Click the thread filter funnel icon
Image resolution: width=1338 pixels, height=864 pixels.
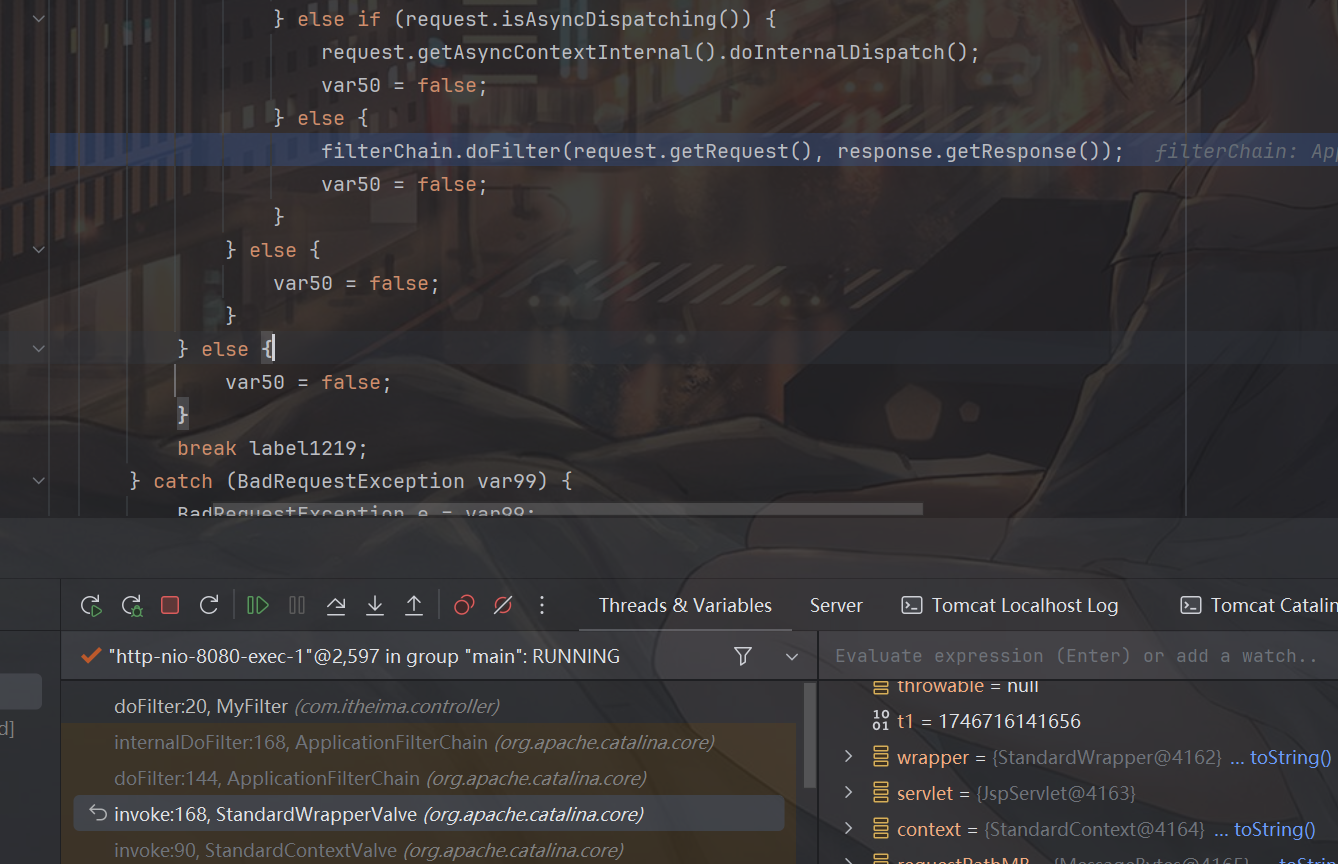coord(743,656)
